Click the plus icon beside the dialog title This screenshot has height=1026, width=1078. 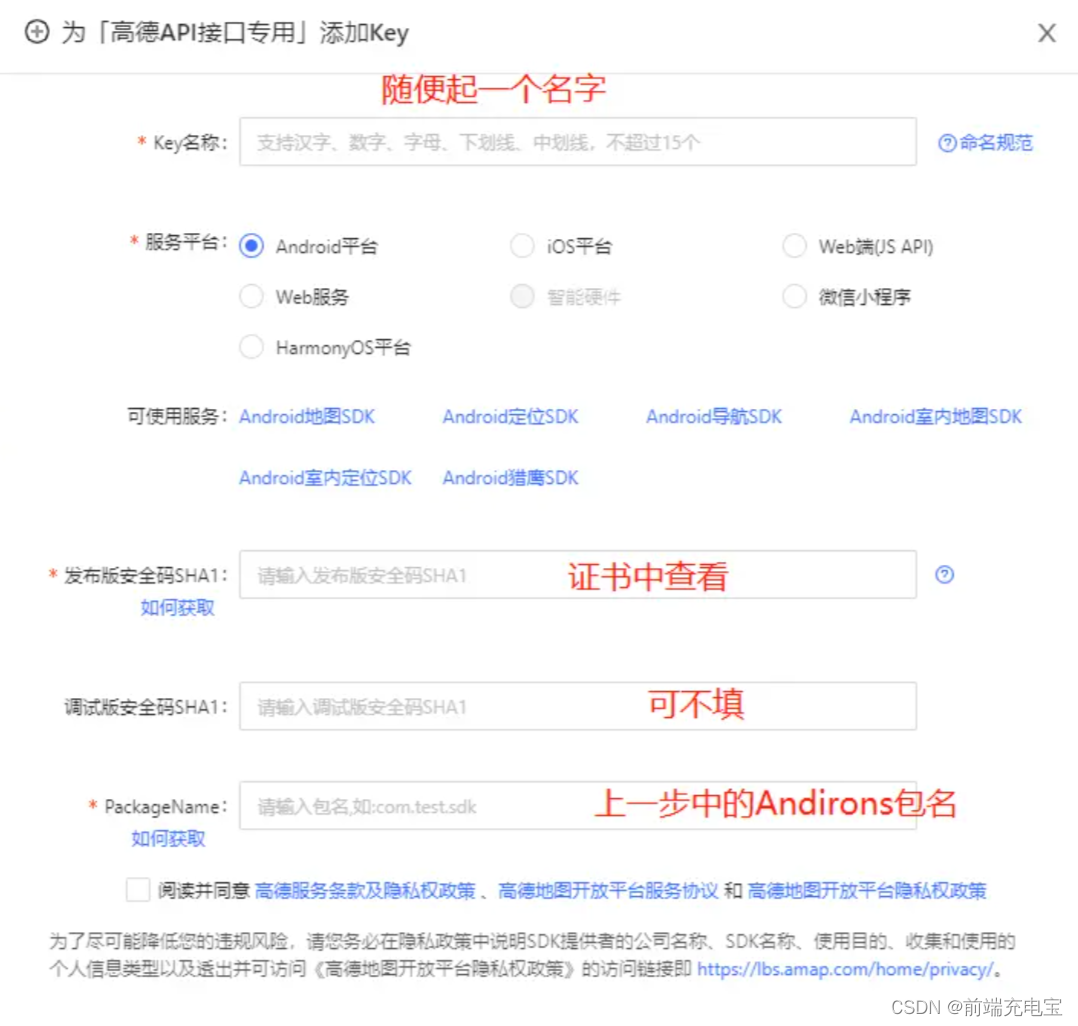pyautogui.click(x=37, y=32)
